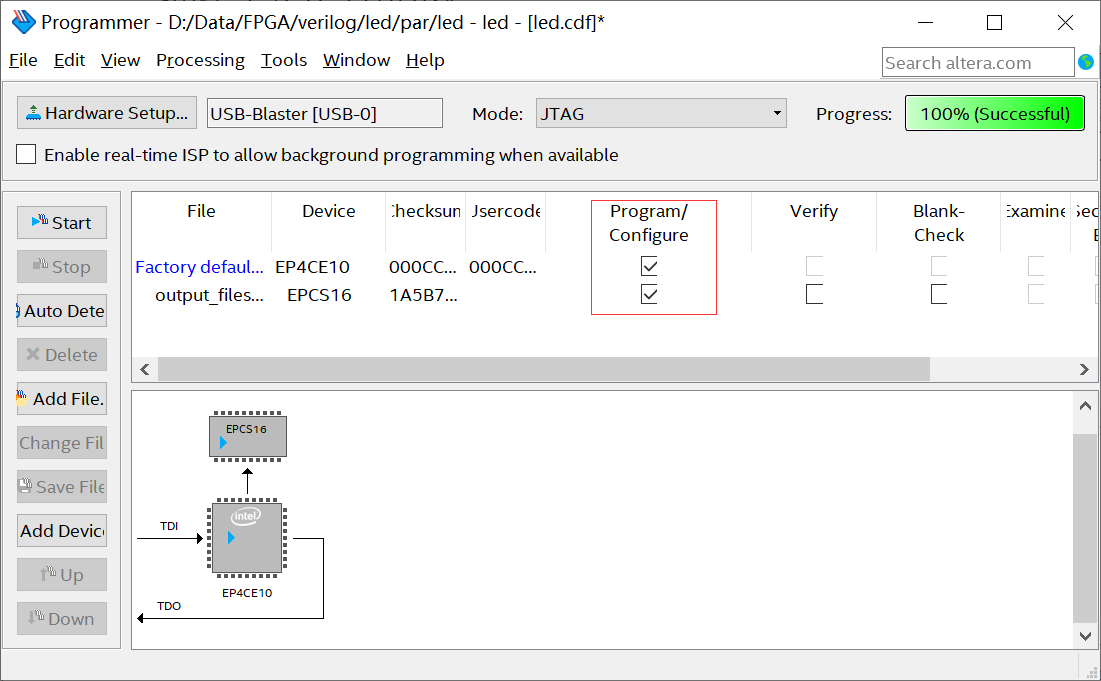Toggle Verify checkbox in EP4CE10 row
This screenshot has height=681, width=1101.
point(815,265)
